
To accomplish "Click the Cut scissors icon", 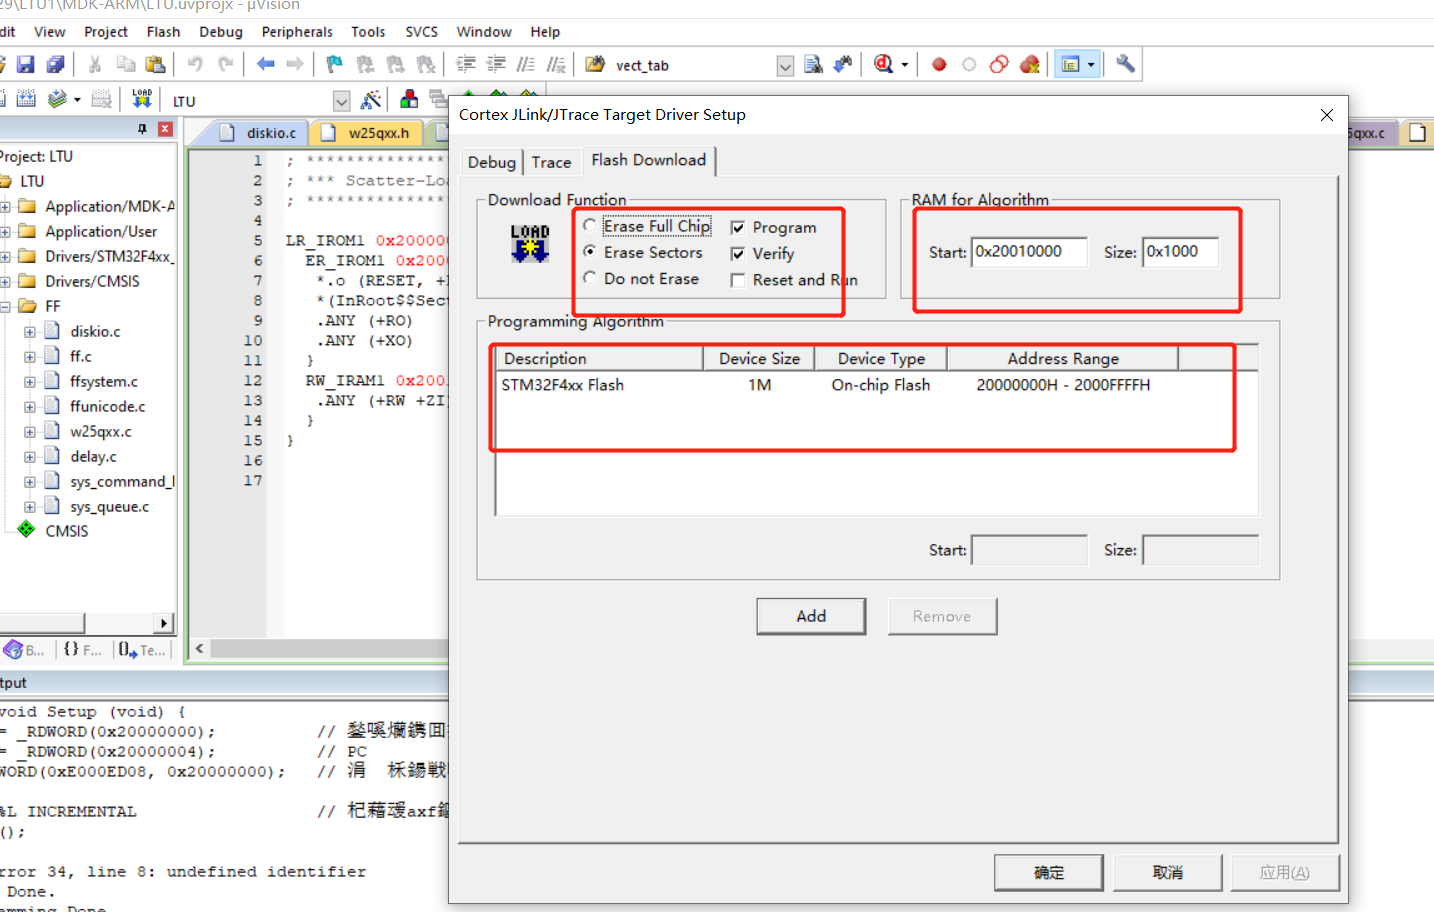I will [95, 65].
